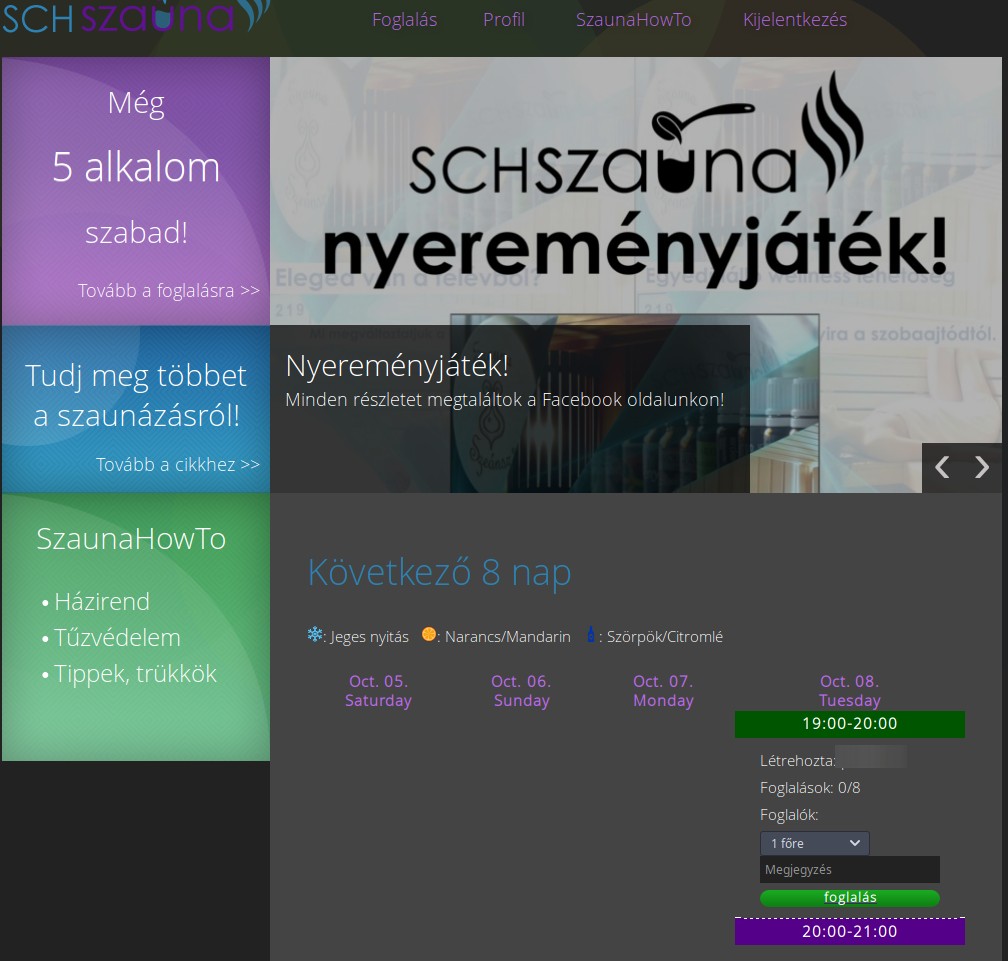Open the Tűzvédelem list item
Viewport: 1008px width, 961px height.
[117, 638]
